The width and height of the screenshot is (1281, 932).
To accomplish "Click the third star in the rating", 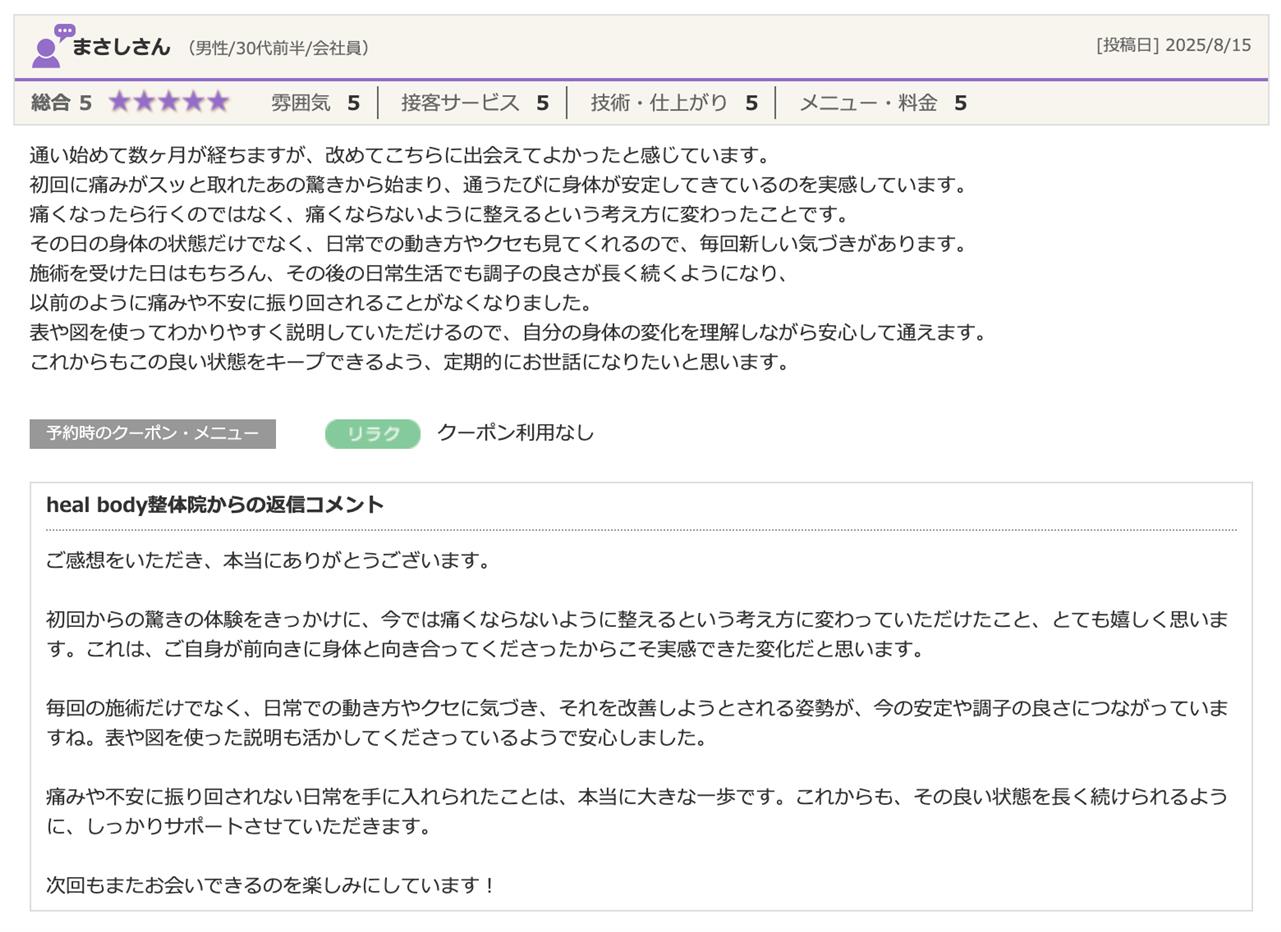I will click(x=169, y=102).
